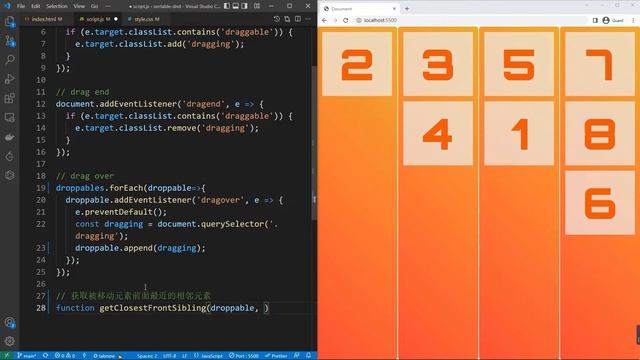The width and height of the screenshot is (640, 360).
Task: Click the number 3 card
Action: click(x=438, y=64)
